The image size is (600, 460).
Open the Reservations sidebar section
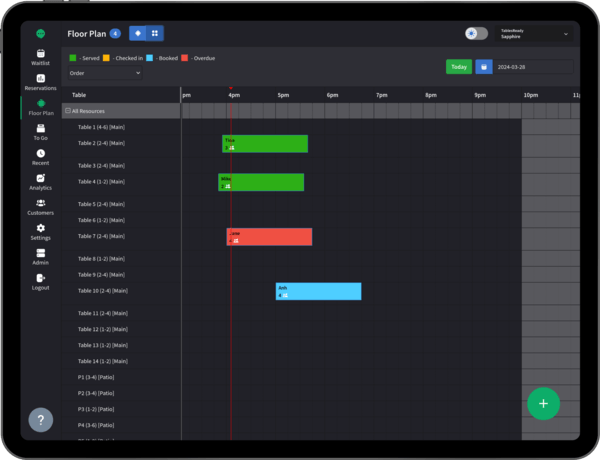coord(41,82)
